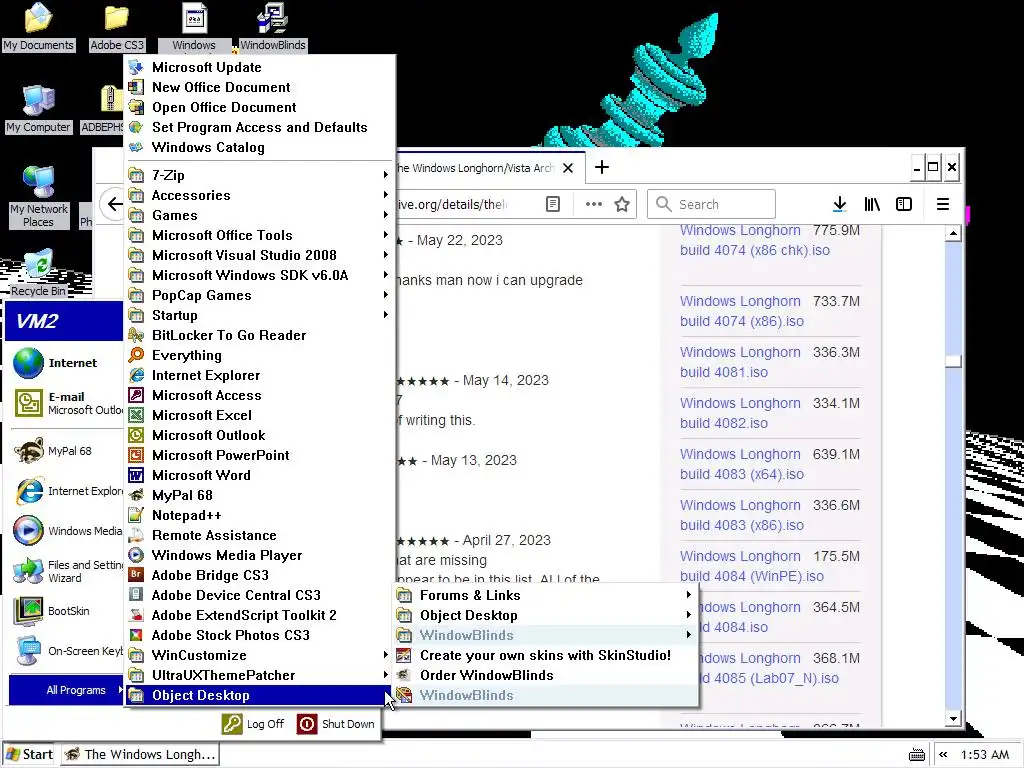The width and height of the screenshot is (1024, 768).
Task: Launch Microsoft Access icon
Action: coord(136,395)
